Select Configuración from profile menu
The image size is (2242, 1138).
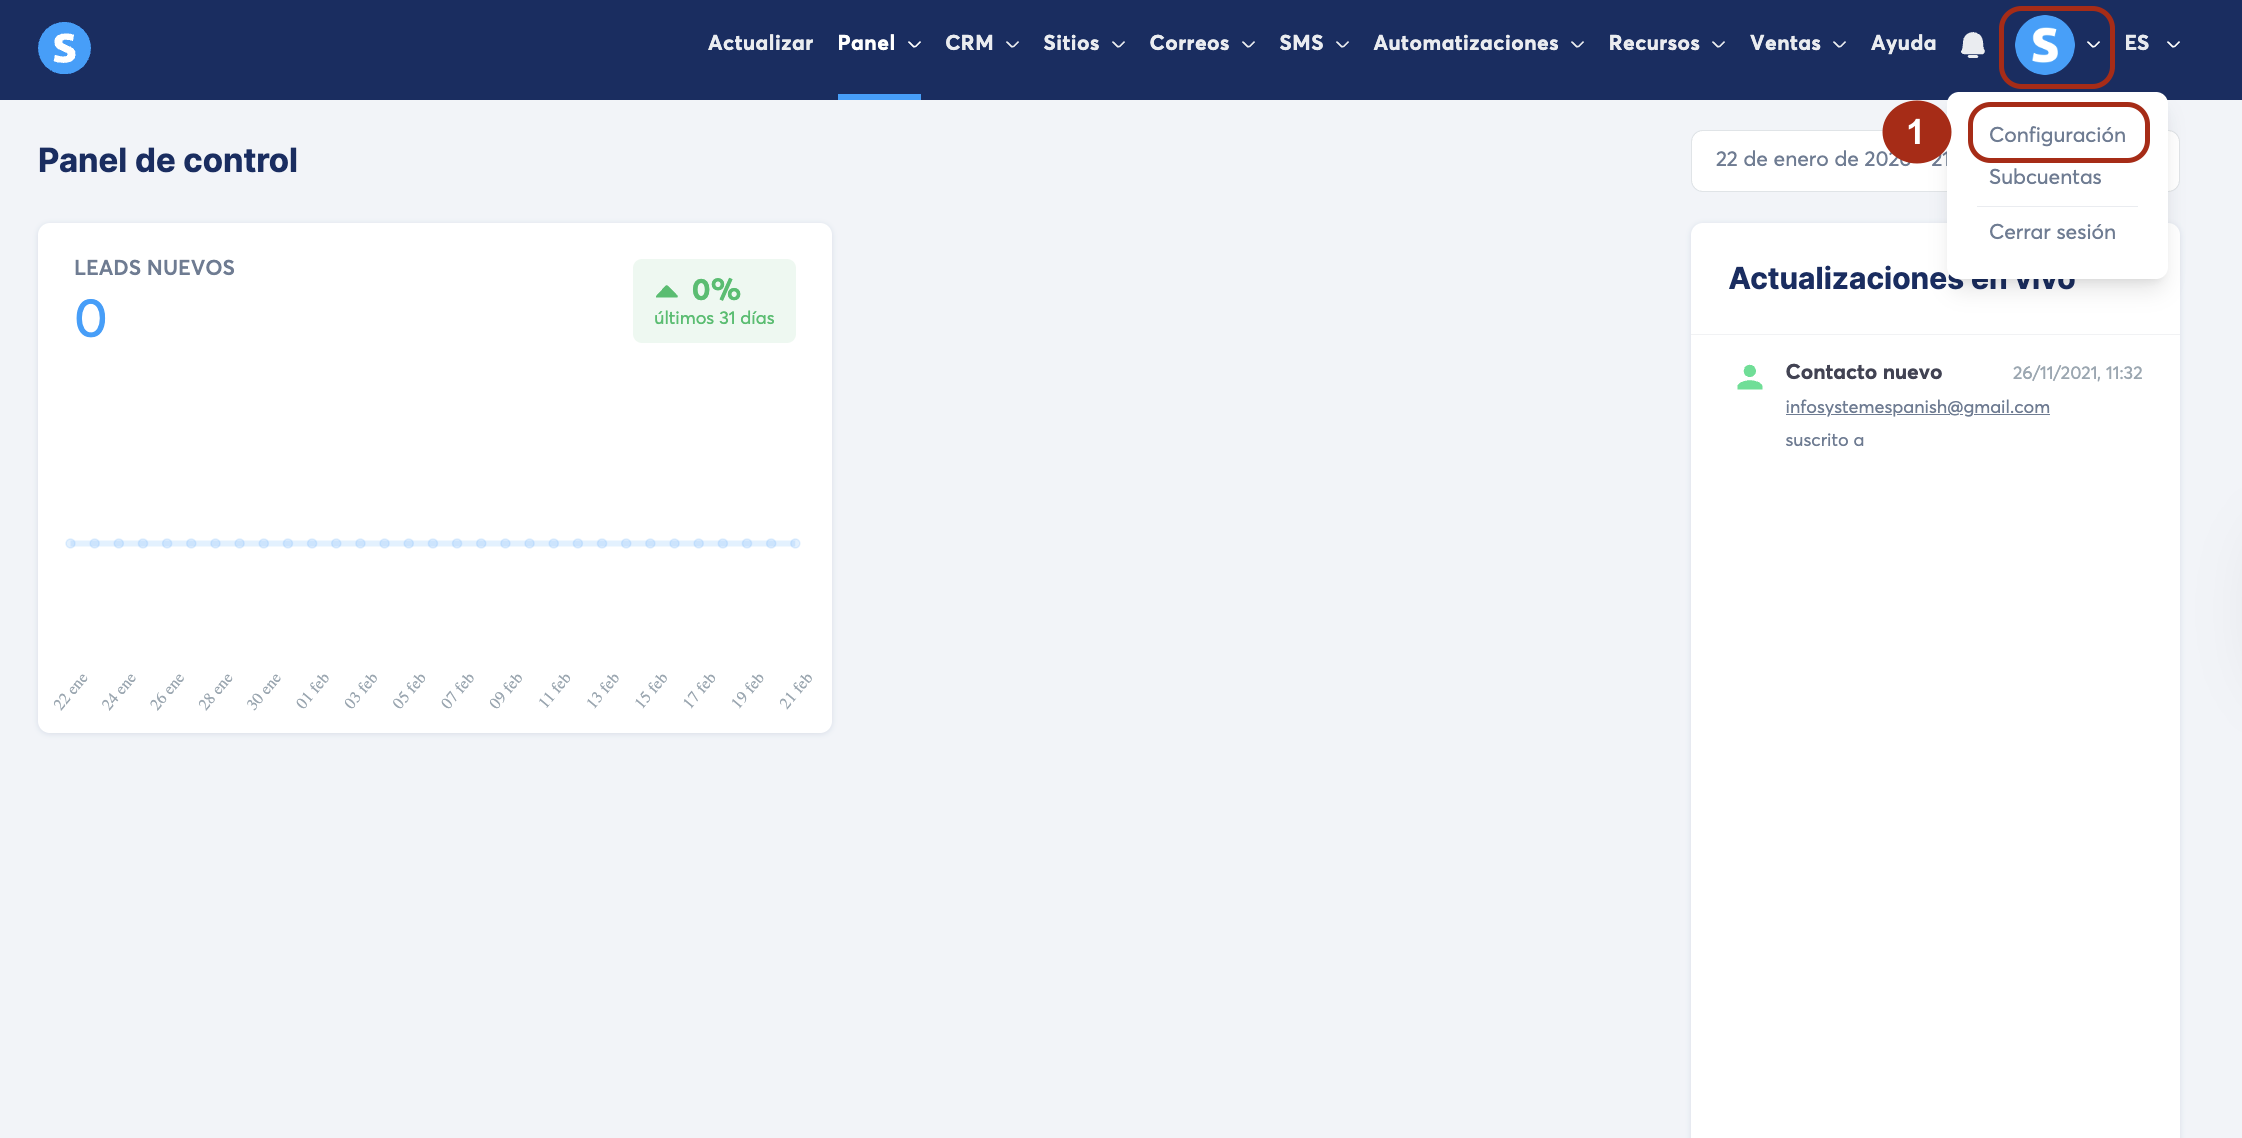click(x=2057, y=134)
